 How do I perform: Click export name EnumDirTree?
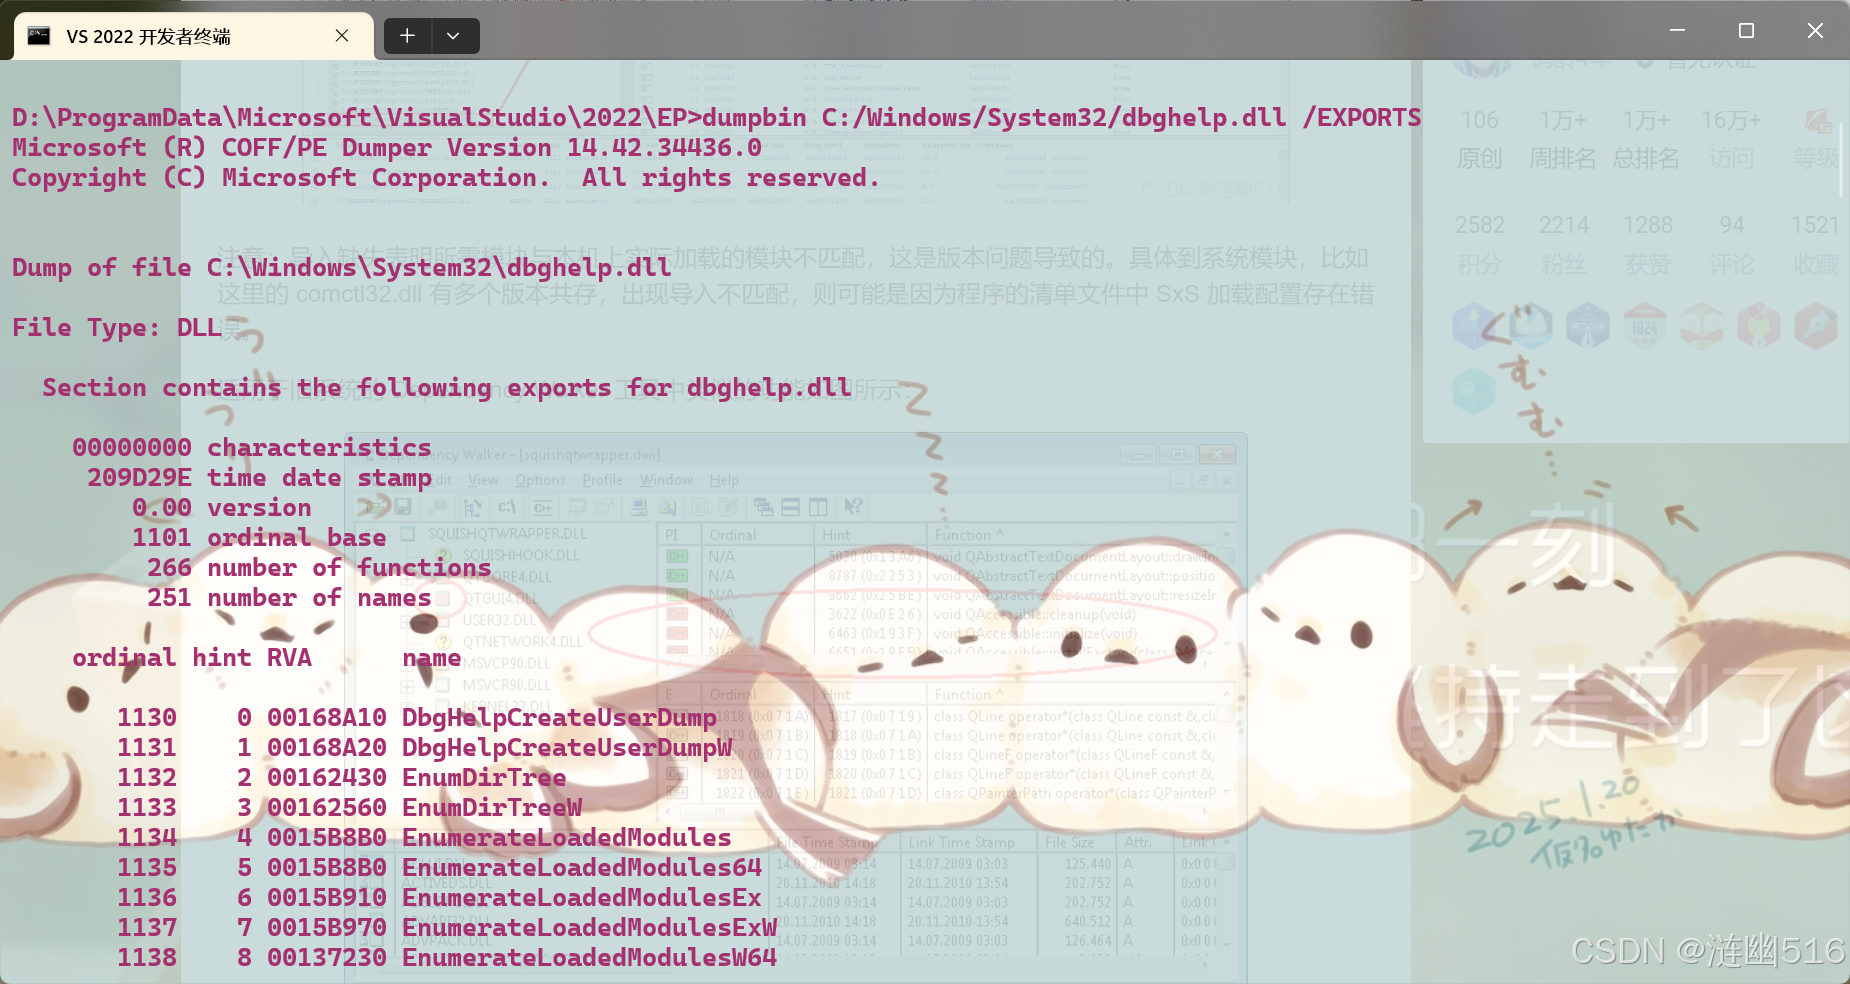(484, 778)
